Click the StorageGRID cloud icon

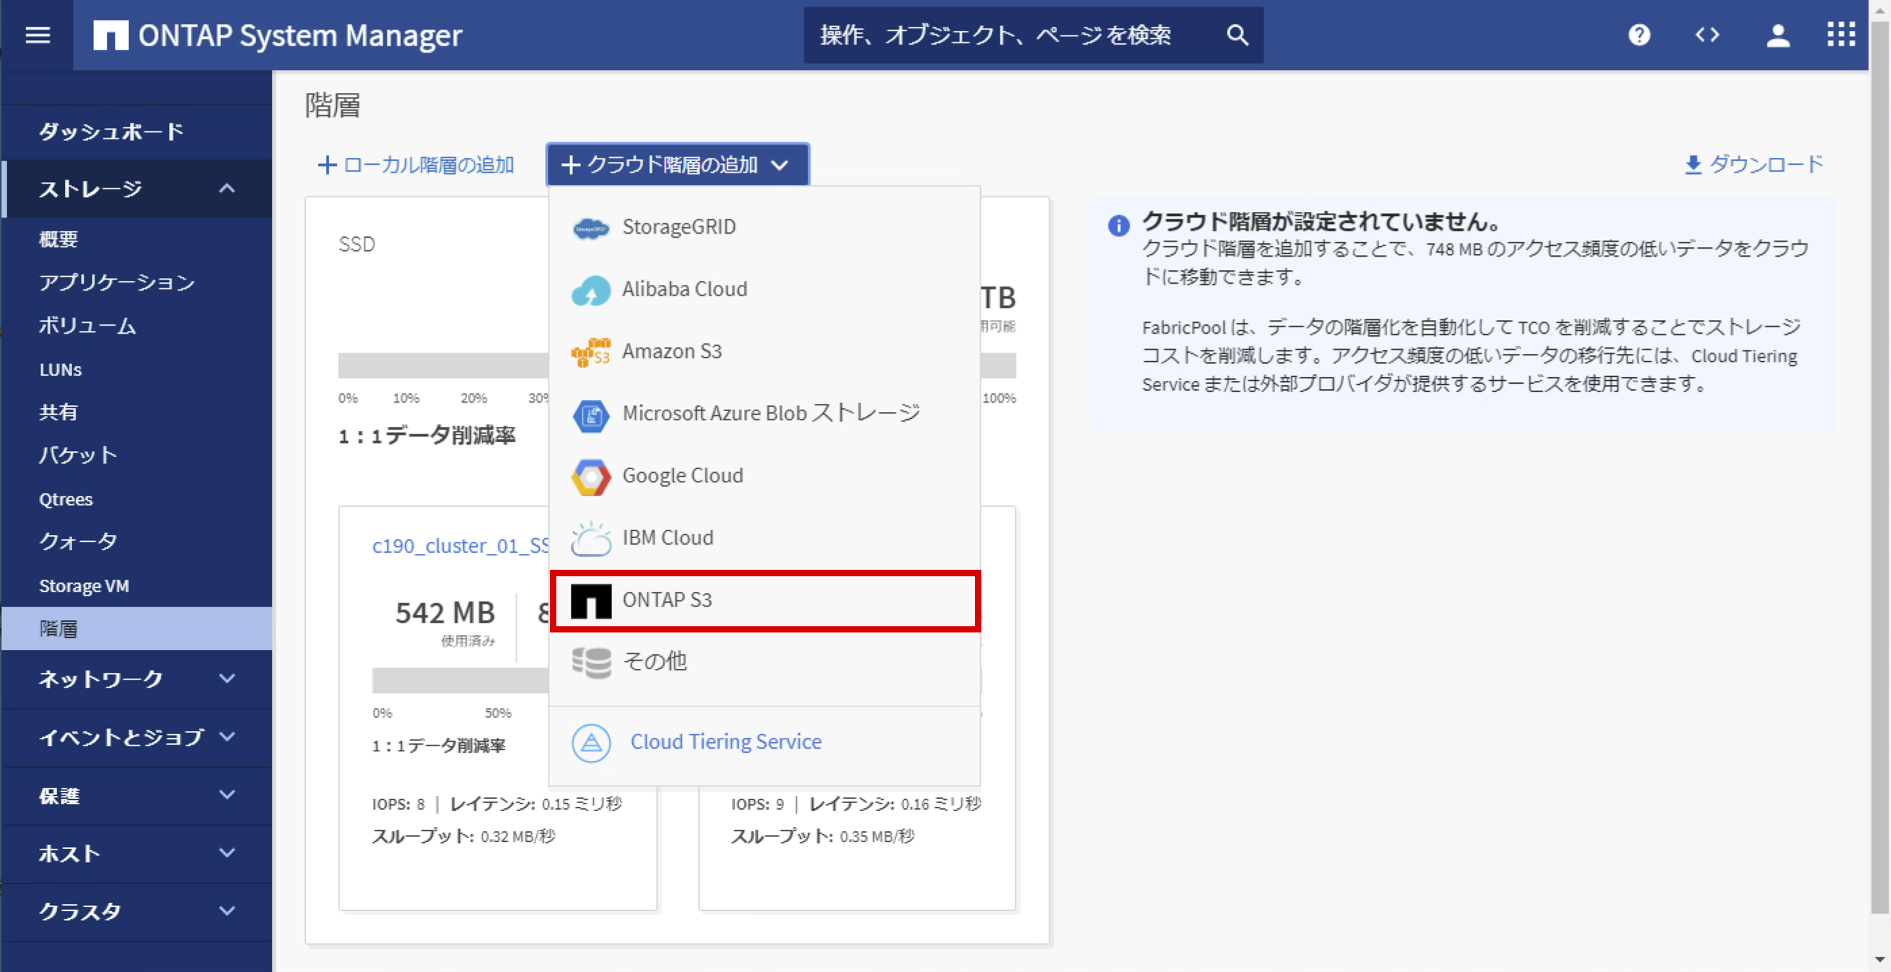(x=590, y=228)
